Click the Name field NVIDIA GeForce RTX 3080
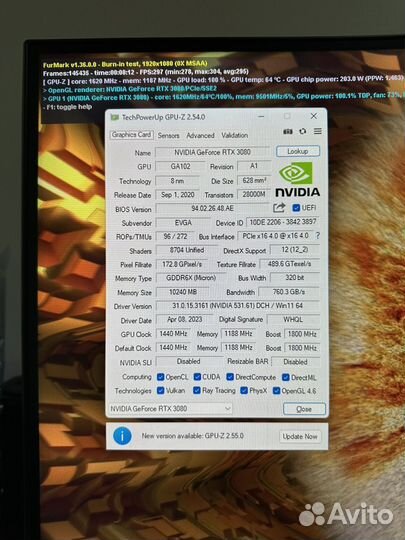 [x=212, y=152]
